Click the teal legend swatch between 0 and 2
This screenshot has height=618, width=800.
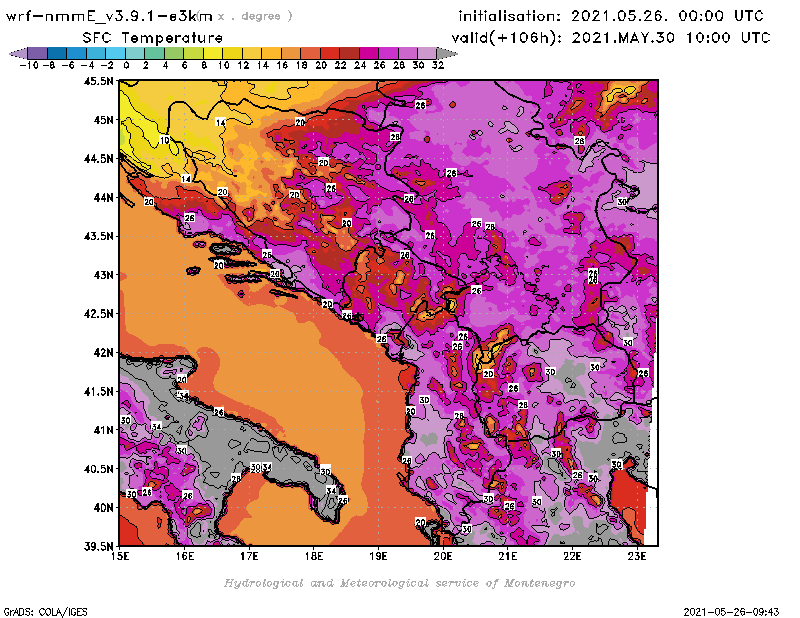[135, 53]
